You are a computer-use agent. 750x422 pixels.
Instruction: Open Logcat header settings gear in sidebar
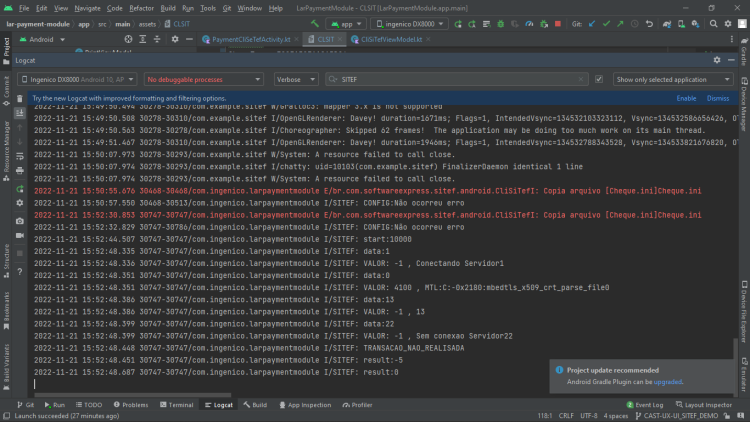[x=20, y=203]
